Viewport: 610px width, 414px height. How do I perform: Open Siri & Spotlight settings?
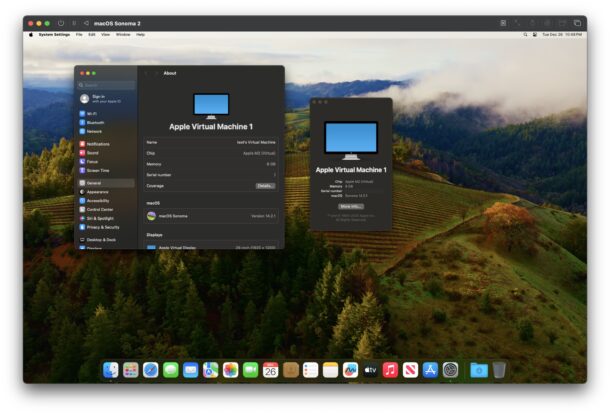(99, 218)
